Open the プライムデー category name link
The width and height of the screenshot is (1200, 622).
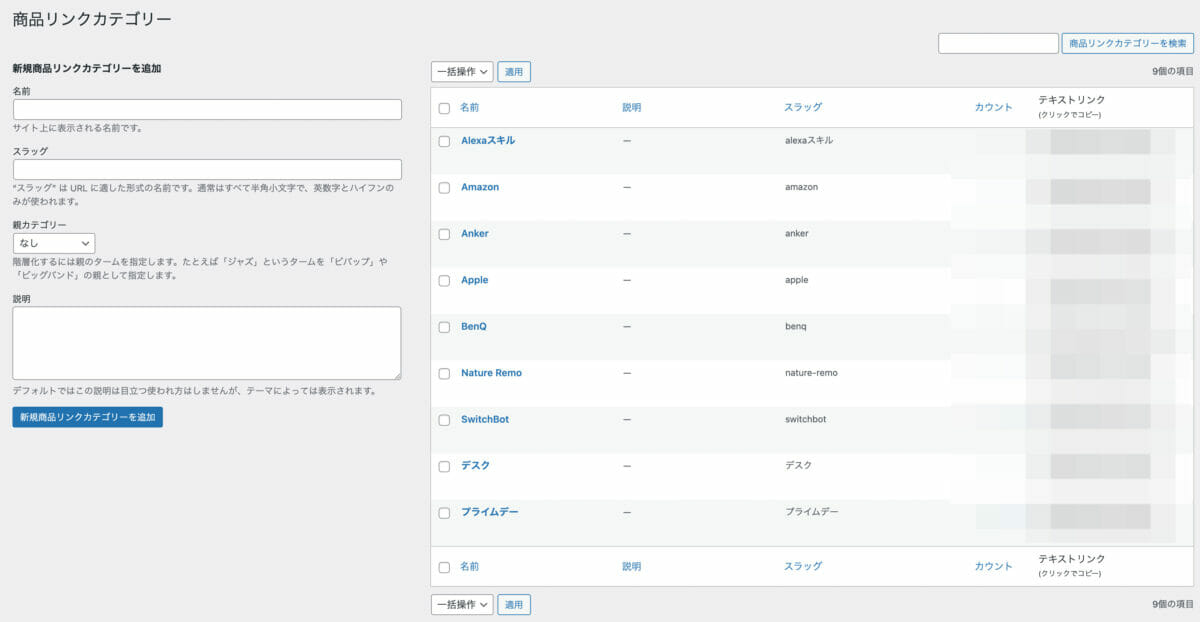(x=490, y=512)
